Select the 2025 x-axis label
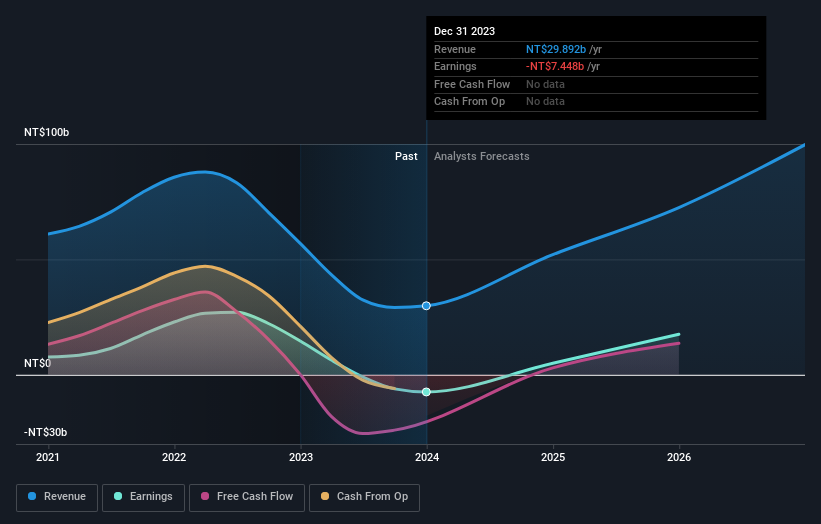Screen dimensions: 821x524 tap(553, 458)
